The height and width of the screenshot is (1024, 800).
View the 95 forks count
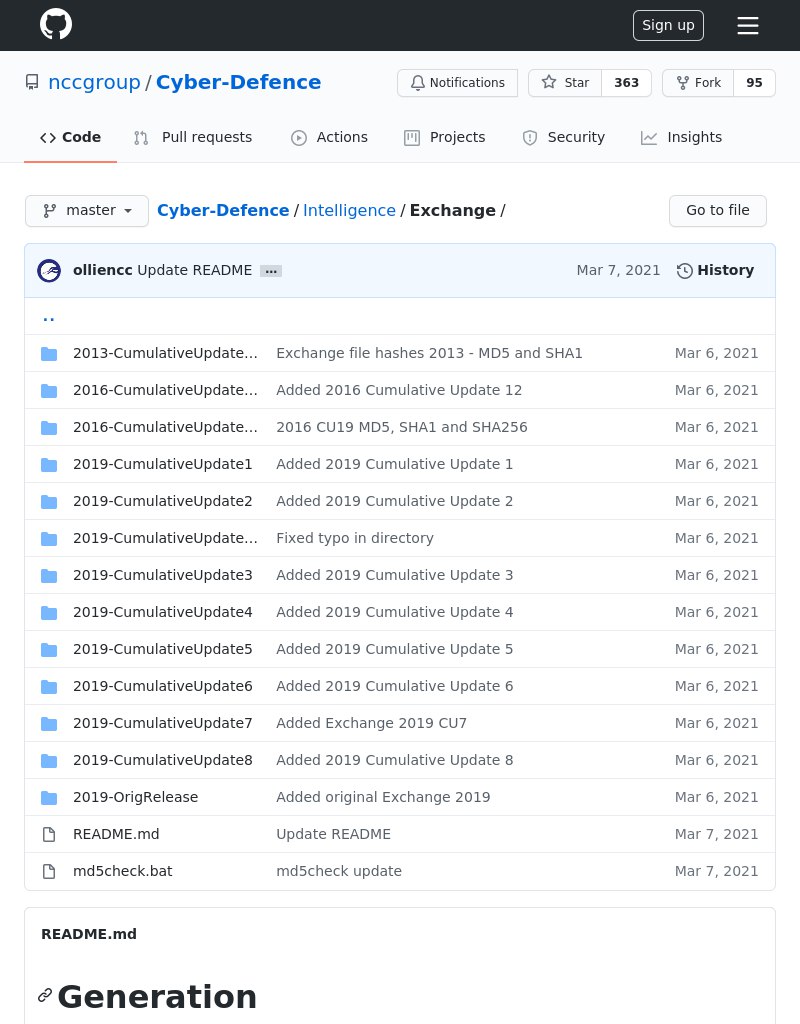(x=754, y=83)
